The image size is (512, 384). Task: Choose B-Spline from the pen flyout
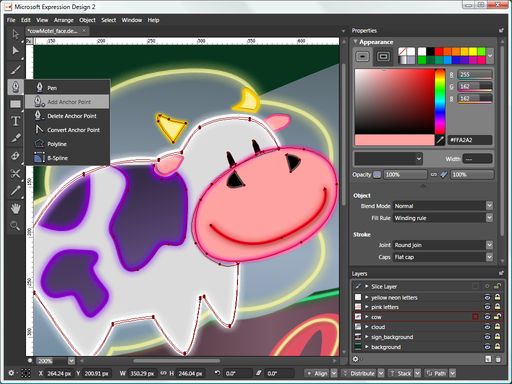[x=67, y=158]
